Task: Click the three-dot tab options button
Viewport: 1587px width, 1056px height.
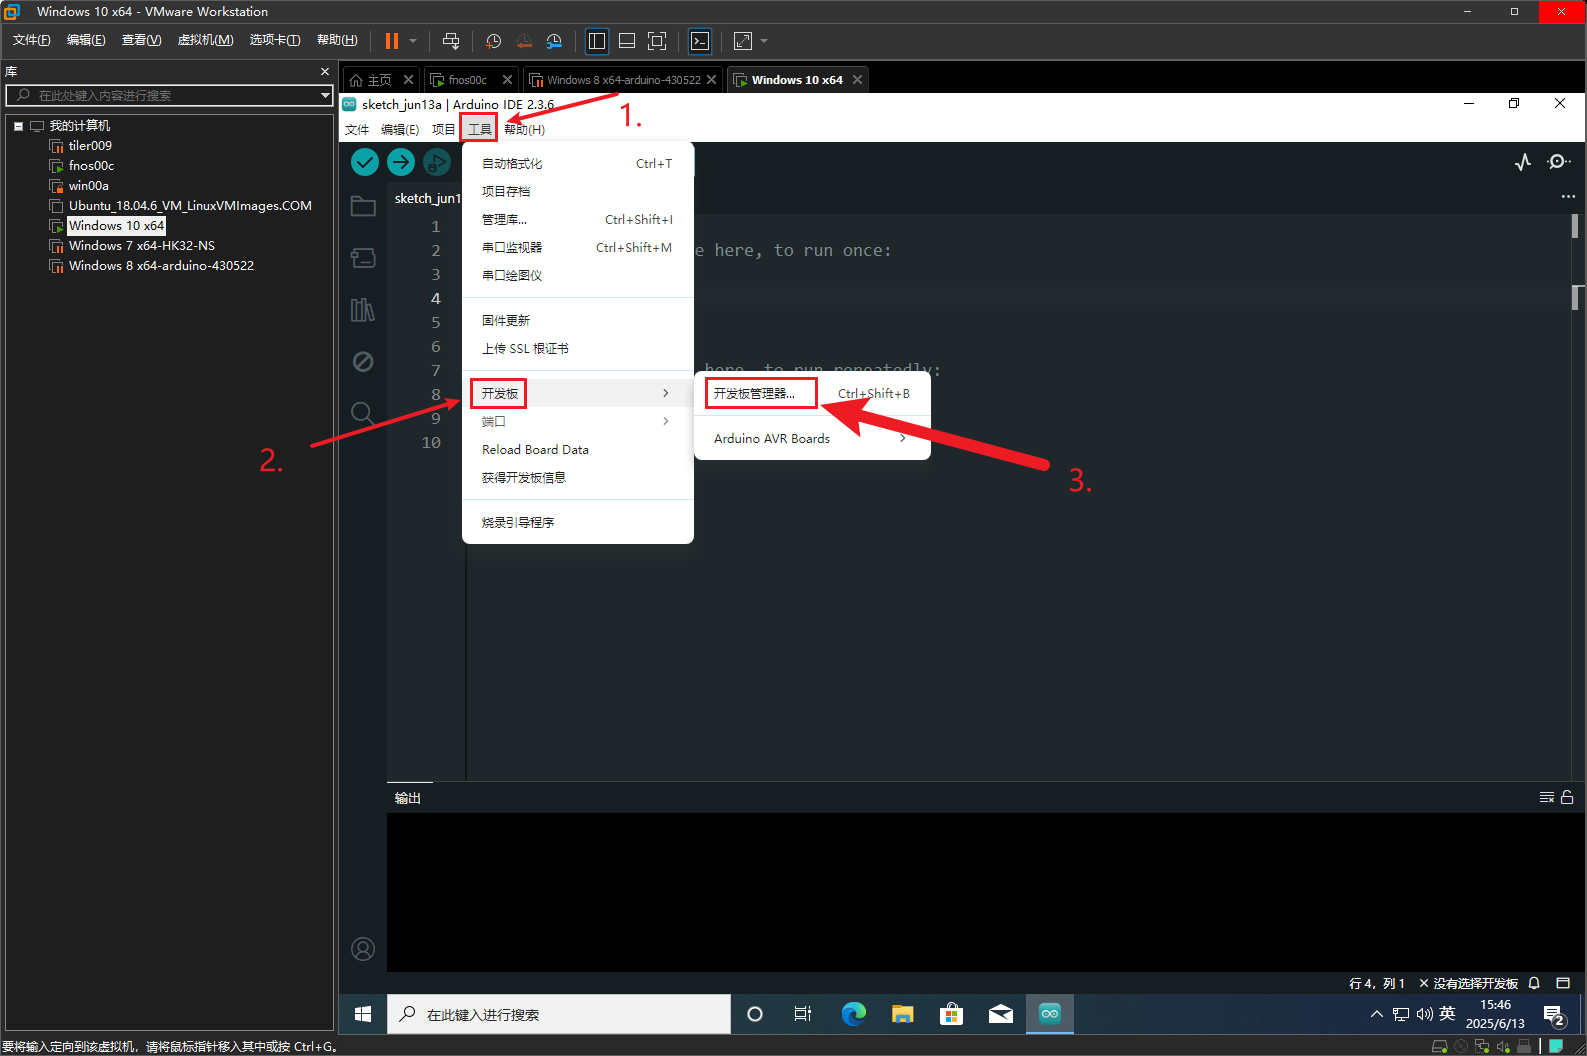Action: click(1568, 197)
